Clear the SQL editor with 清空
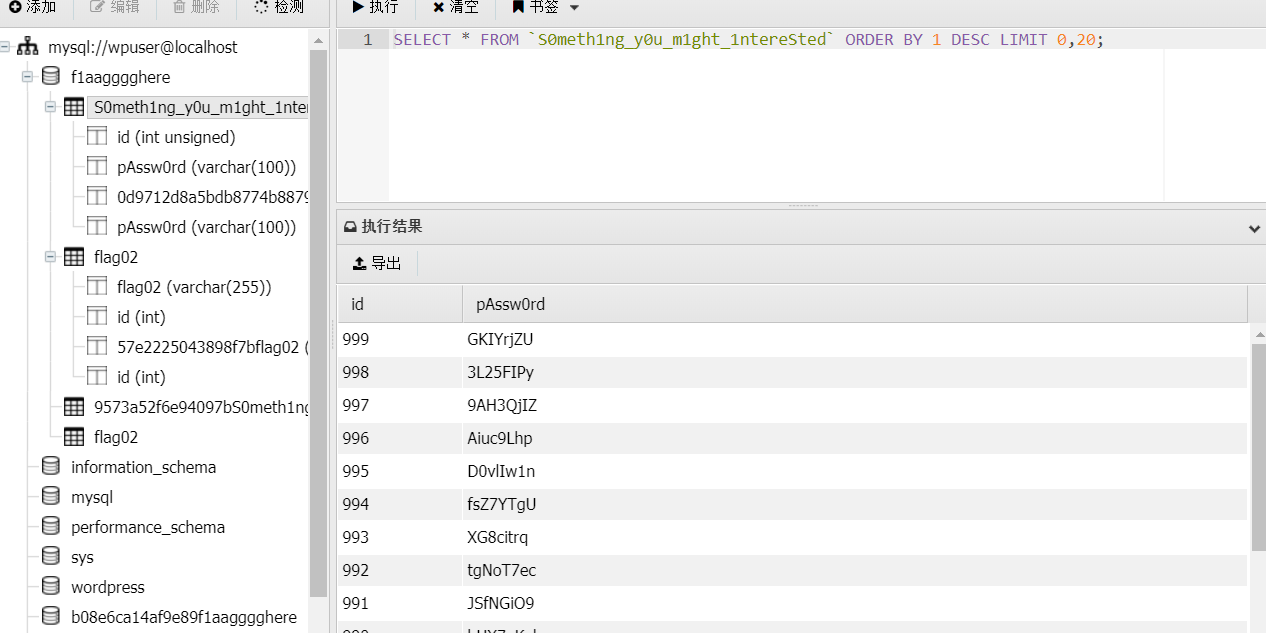Viewport: 1266px width, 633px height. (455, 7)
